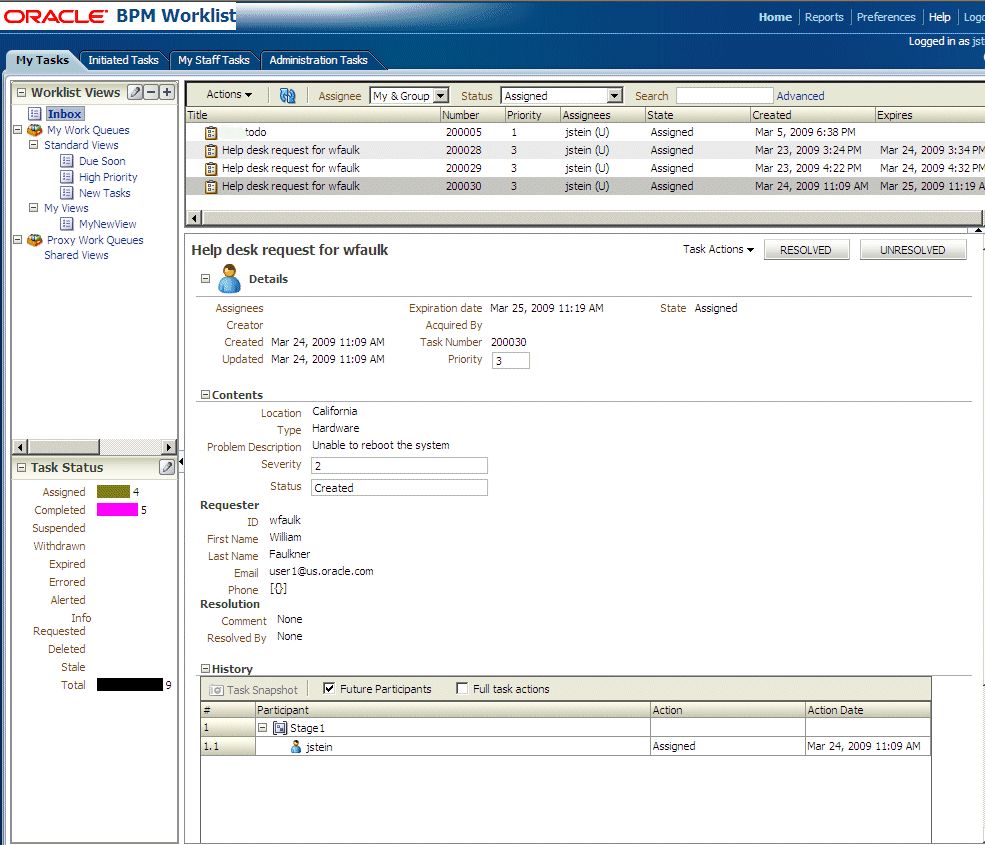Screen dimensions: 985x845
Task: Enable the Full task actions checkbox
Action: [462, 688]
